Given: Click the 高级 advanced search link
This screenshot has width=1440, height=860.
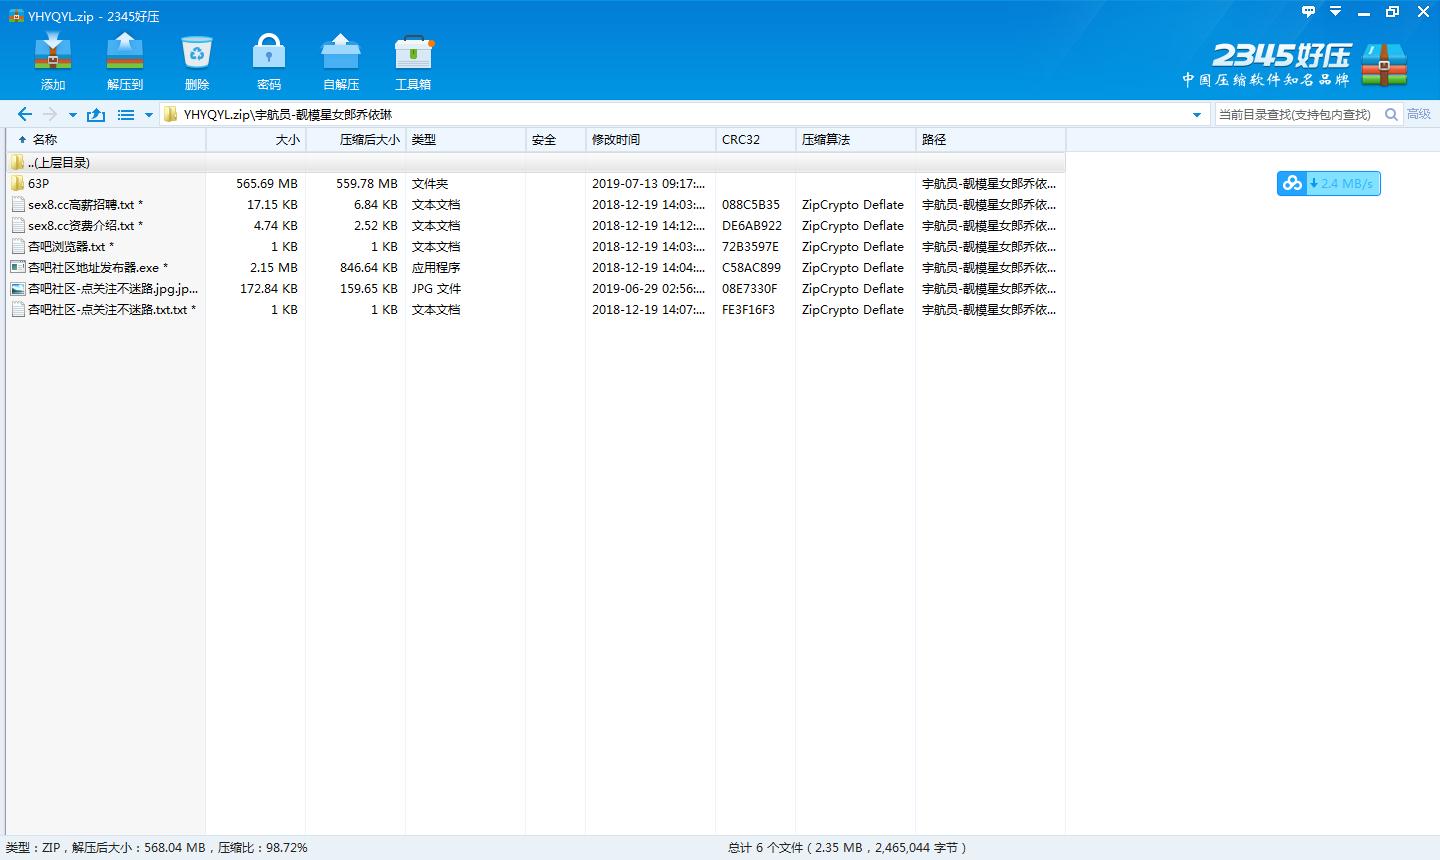Looking at the screenshot, I should point(1419,114).
